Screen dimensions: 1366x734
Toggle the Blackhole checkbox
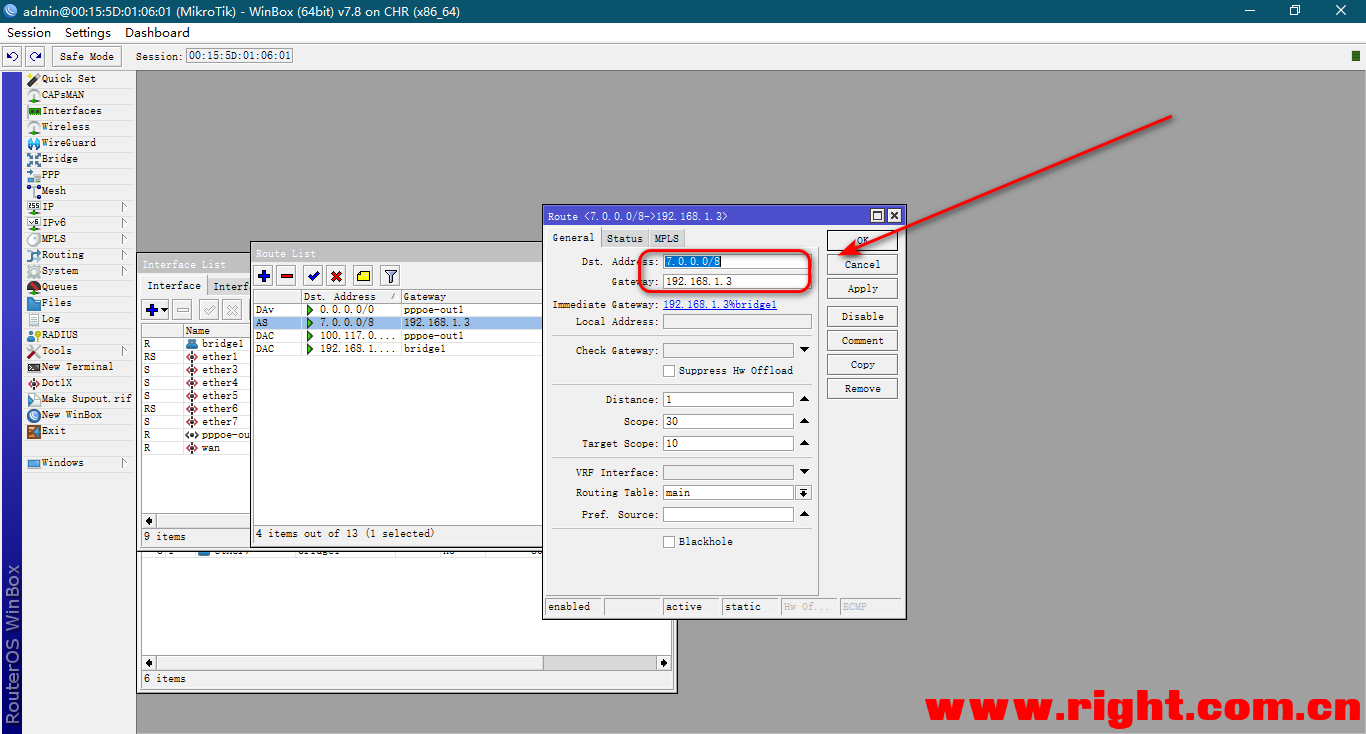coord(669,542)
